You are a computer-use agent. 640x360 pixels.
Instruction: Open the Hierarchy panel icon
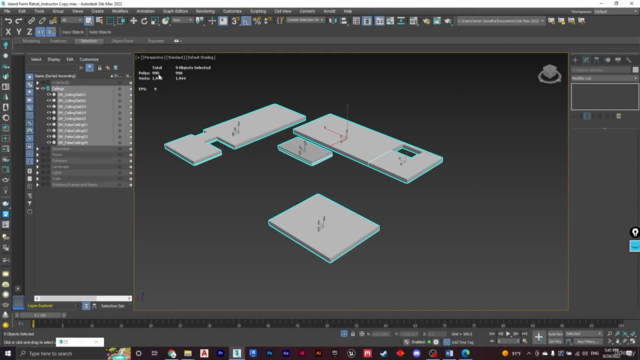[x=597, y=60]
